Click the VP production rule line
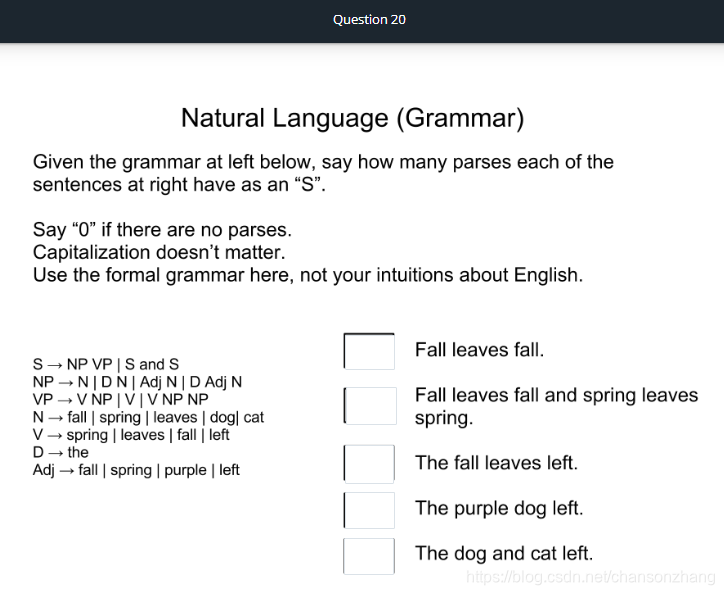 point(121,399)
